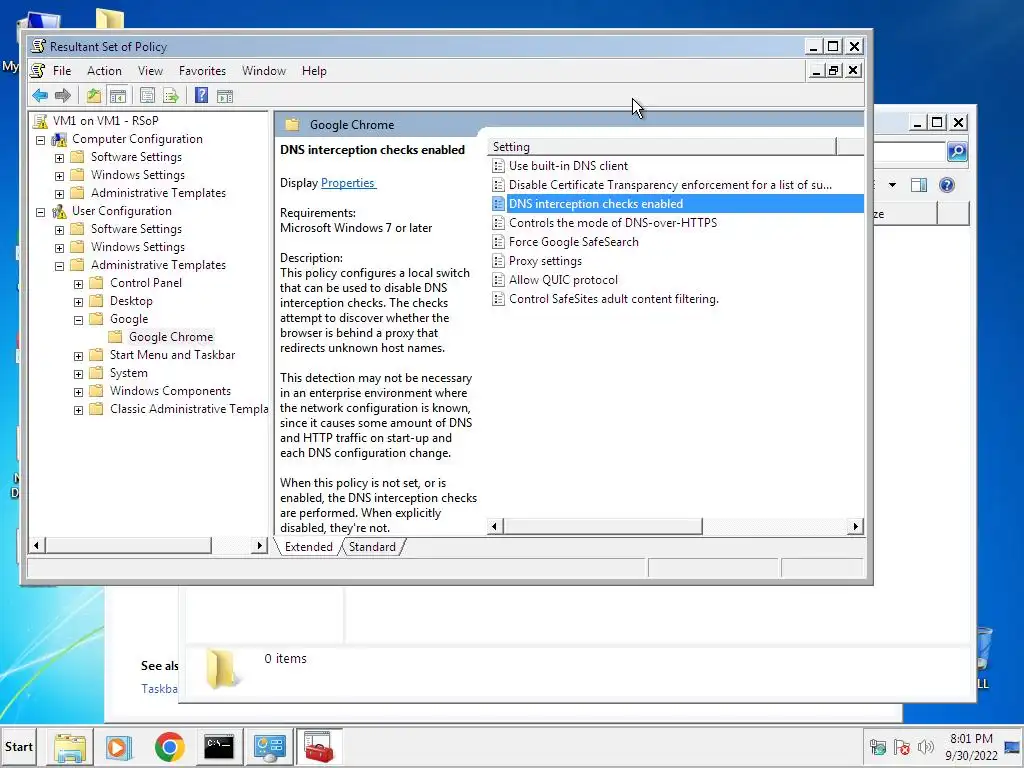The image size is (1024, 768).
Task: Open the Window menu
Action: point(264,71)
